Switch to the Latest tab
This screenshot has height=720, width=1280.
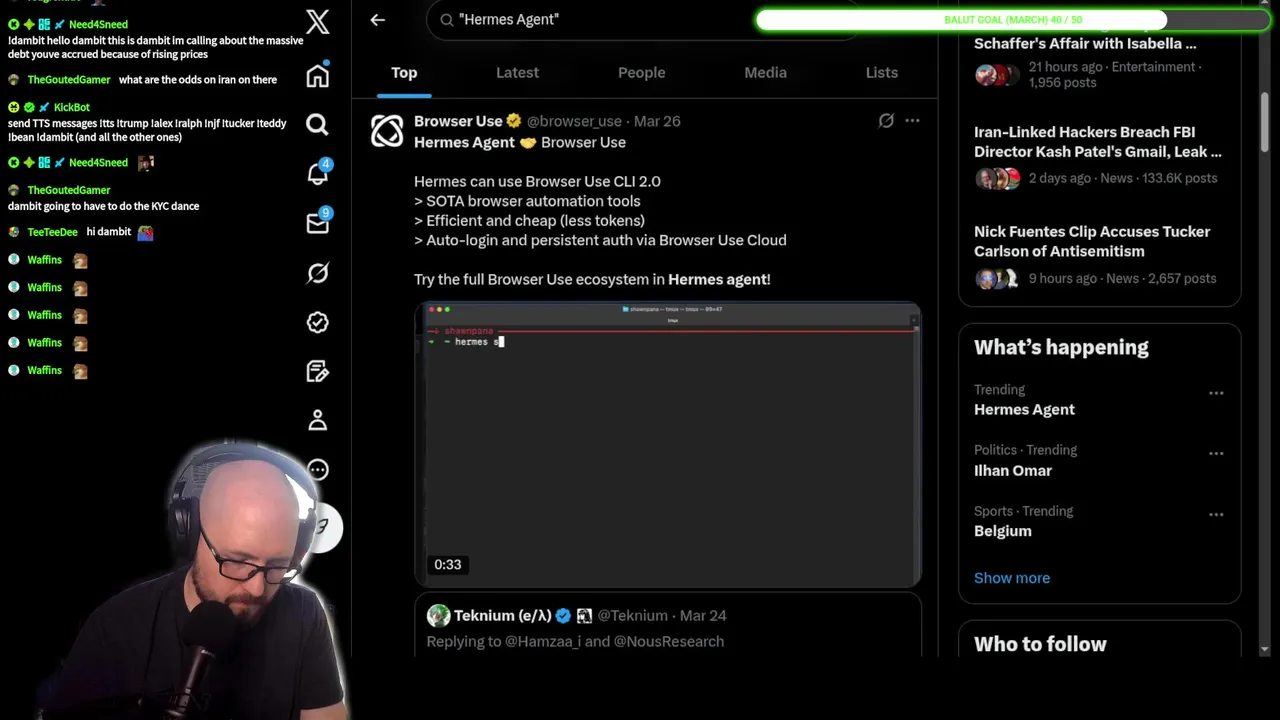[x=517, y=73]
